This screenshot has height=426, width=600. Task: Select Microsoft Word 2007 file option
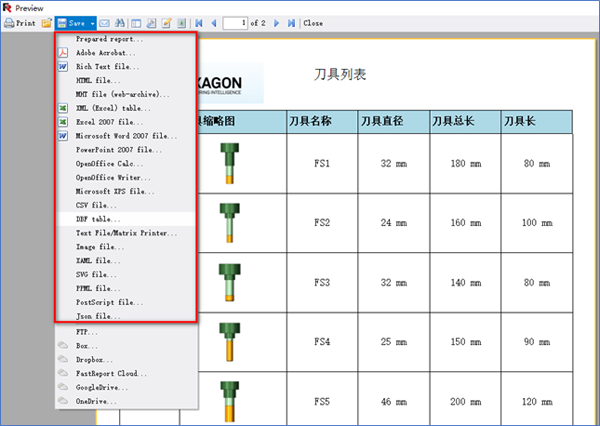point(125,135)
